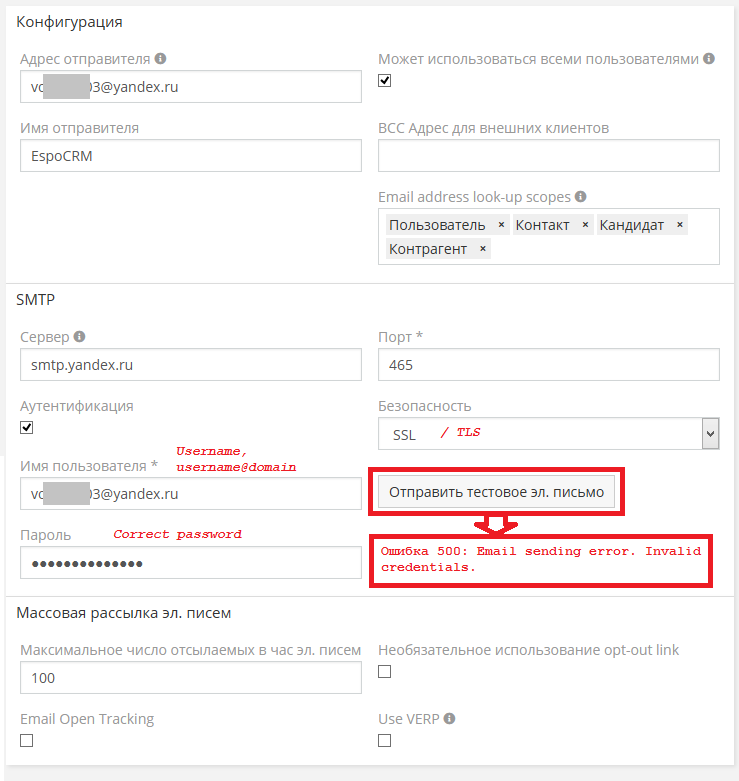Toggle the Аутентификация checkbox

pyautogui.click(x=27, y=428)
